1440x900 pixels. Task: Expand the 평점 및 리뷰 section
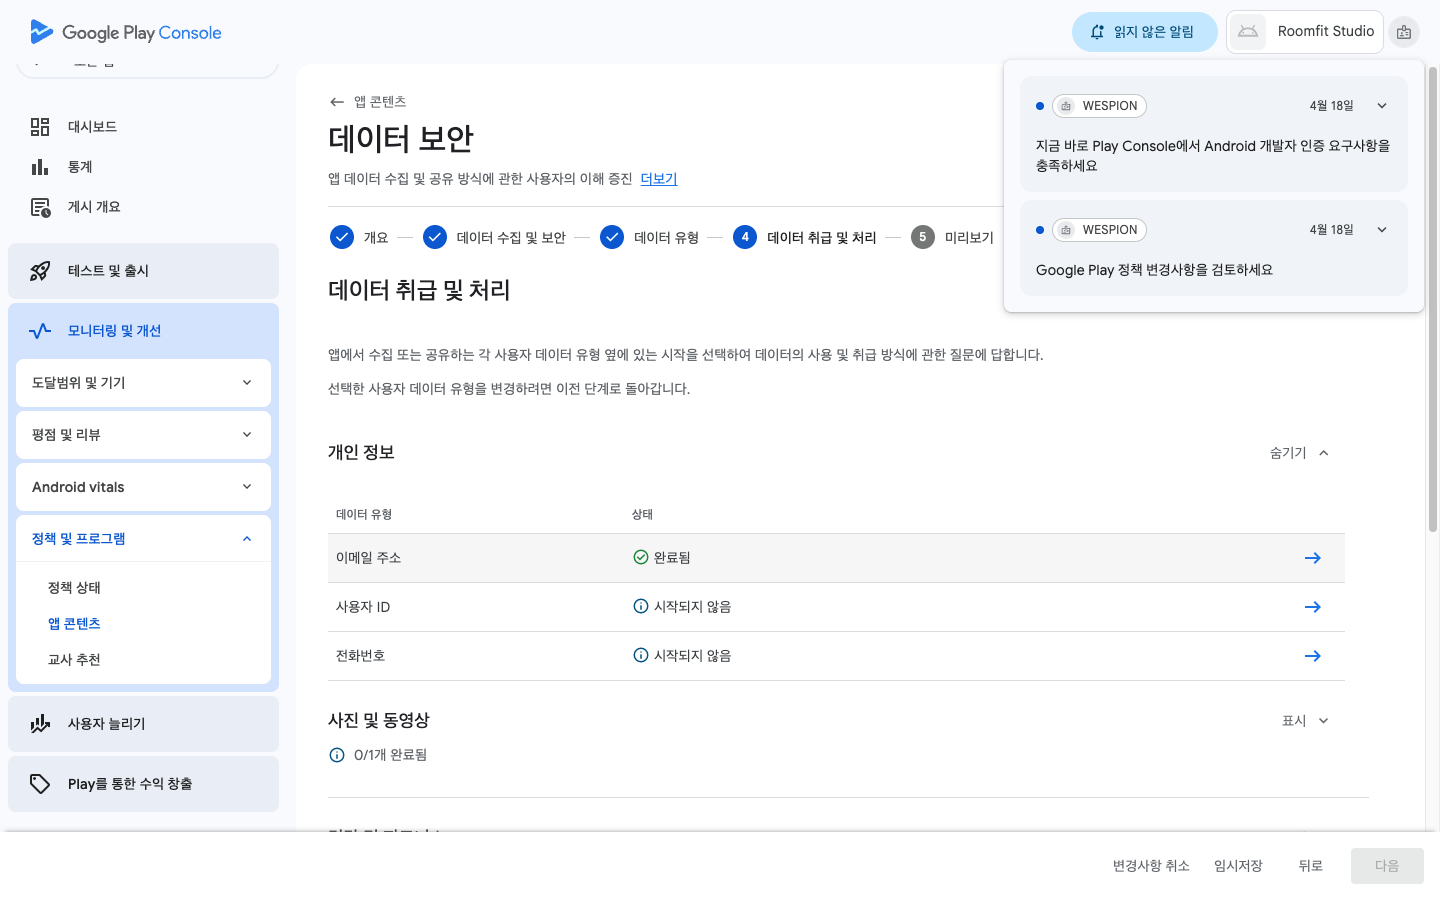(143, 435)
